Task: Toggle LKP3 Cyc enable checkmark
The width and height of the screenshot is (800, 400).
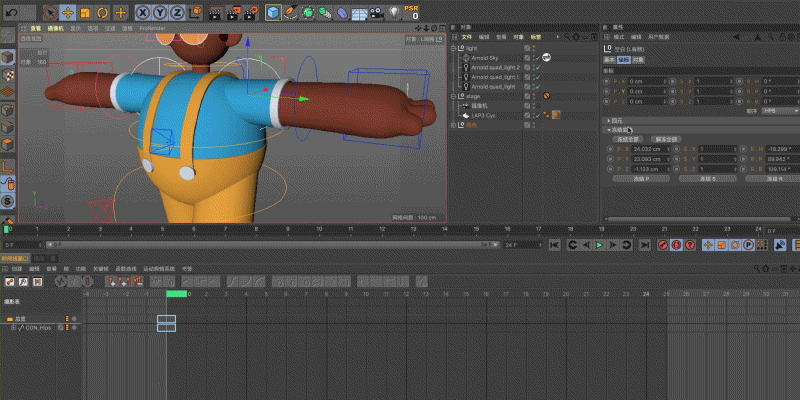Action: [x=537, y=115]
